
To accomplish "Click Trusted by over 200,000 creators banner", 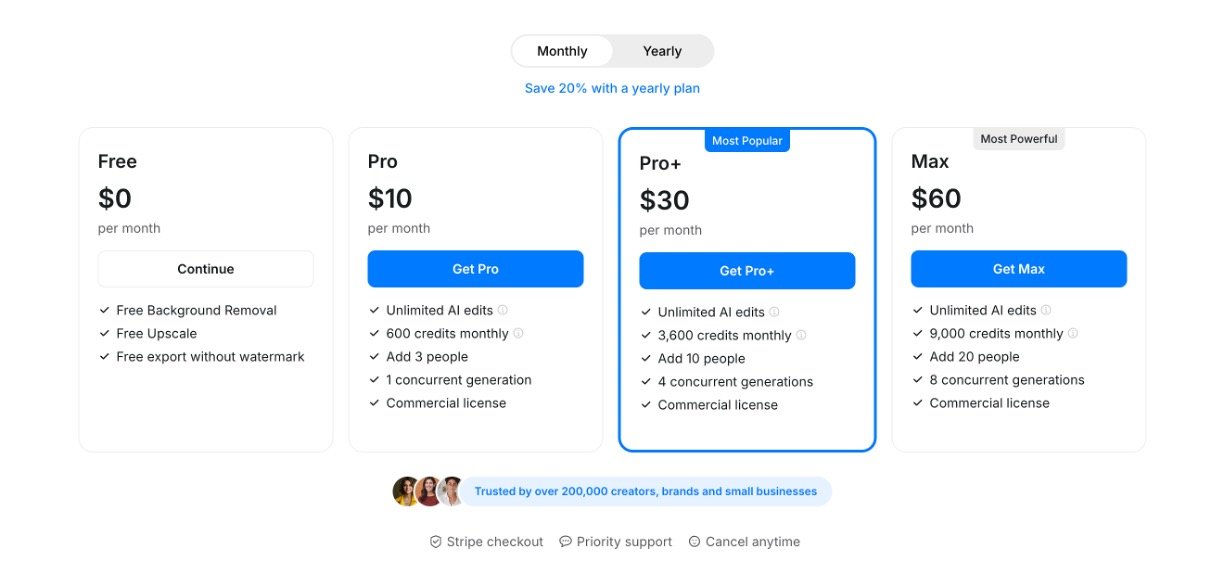I will 645,491.
